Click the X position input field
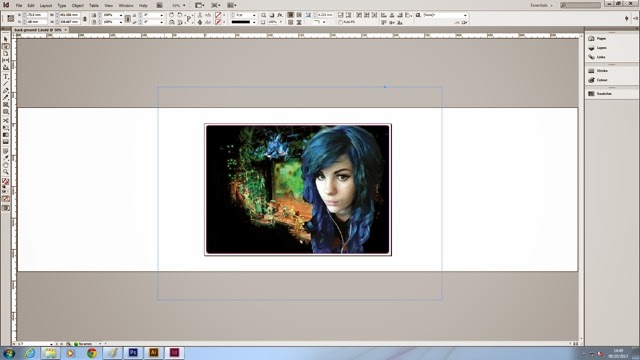The width and height of the screenshot is (640, 360). (x=36, y=15)
